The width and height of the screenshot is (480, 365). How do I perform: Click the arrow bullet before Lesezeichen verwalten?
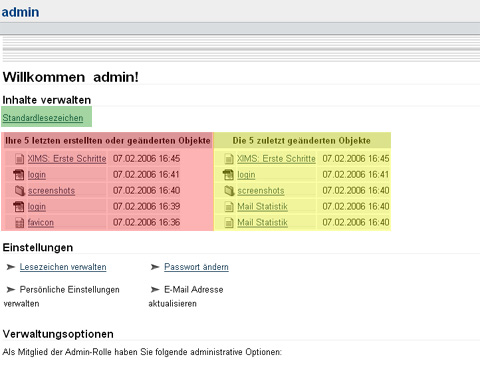11,267
